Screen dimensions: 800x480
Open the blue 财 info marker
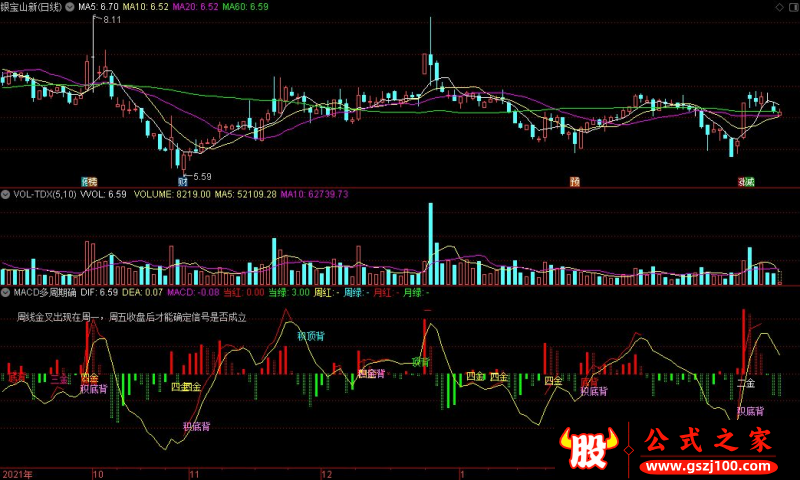pyautogui.click(x=182, y=182)
